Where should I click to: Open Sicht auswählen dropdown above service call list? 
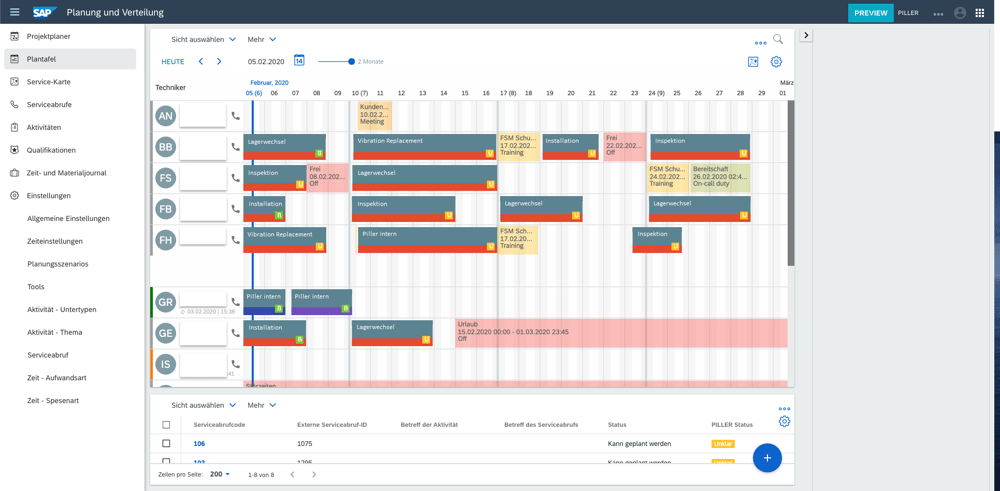pos(203,405)
